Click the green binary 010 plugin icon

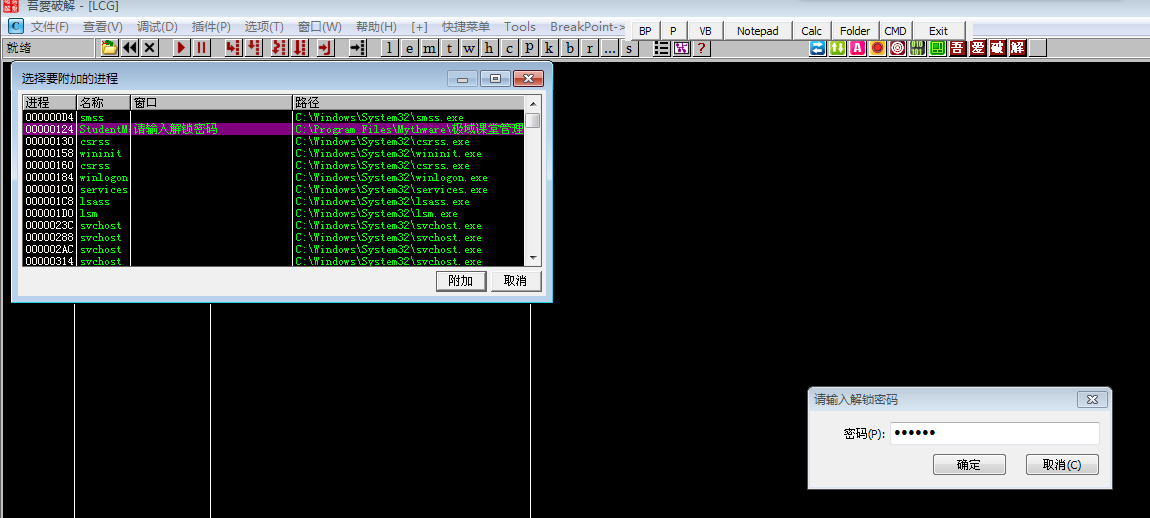[x=917, y=48]
